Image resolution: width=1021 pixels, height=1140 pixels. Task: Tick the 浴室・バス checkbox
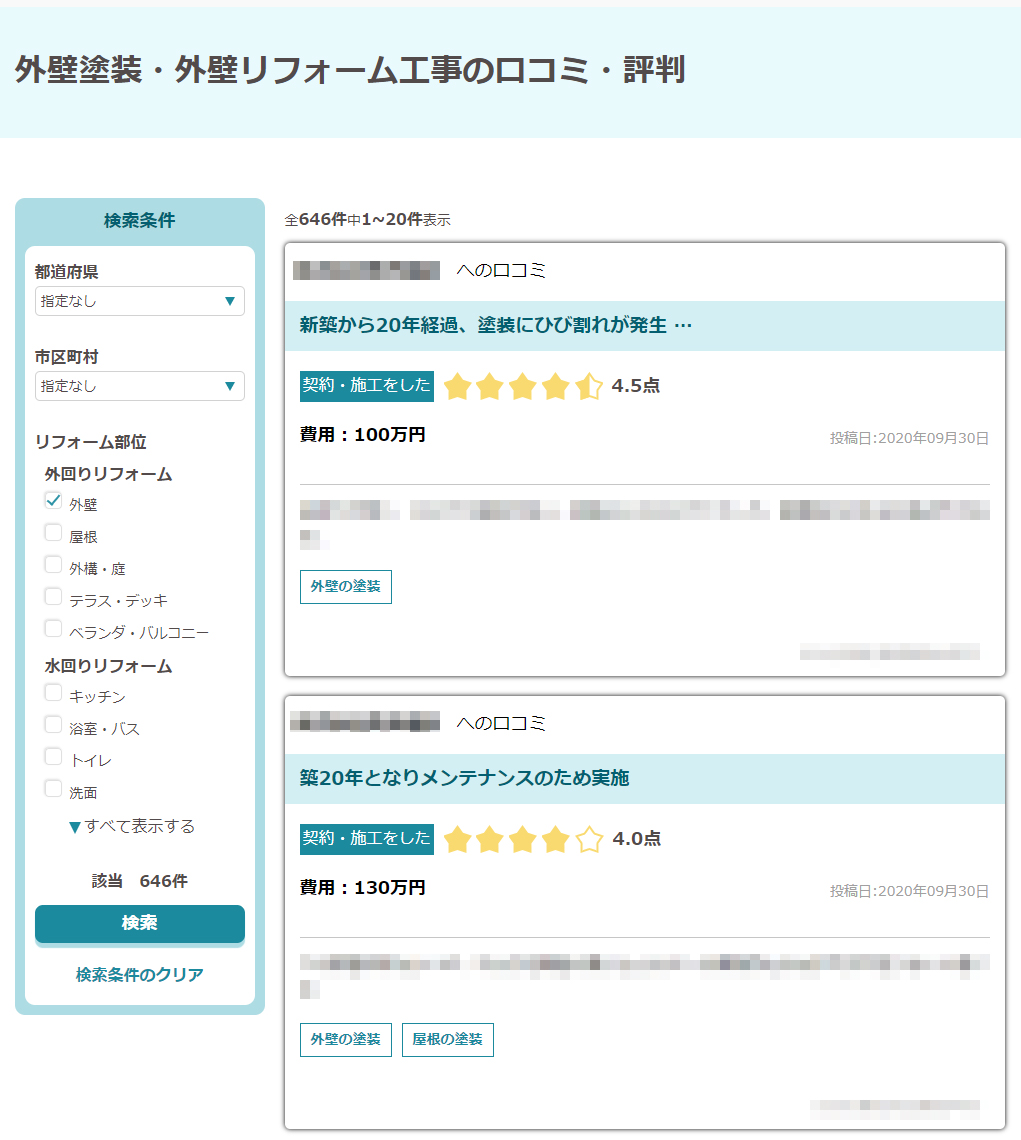point(54,725)
